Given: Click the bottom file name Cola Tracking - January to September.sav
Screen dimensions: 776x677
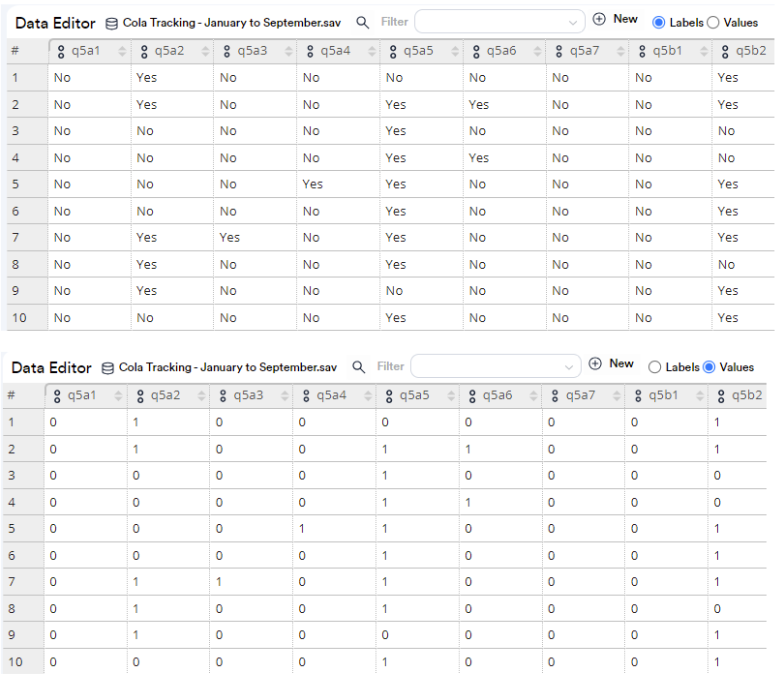Looking at the screenshot, I should click(228, 367).
